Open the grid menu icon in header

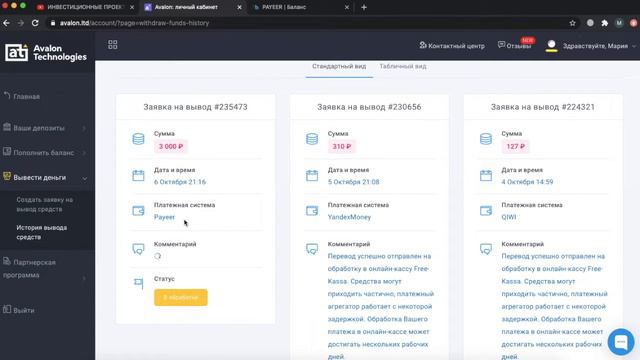click(113, 45)
